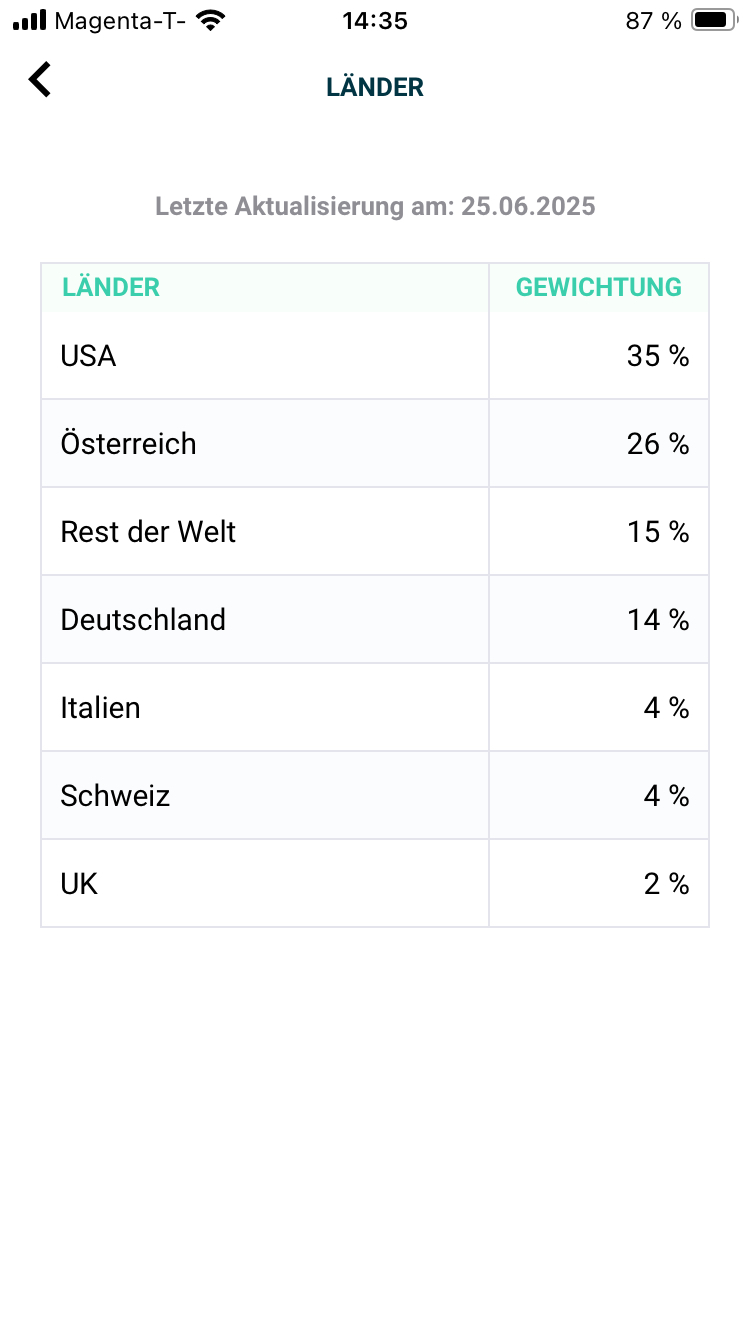The width and height of the screenshot is (750, 1334).
Task: Select the Italien table row
Action: pyautogui.click(x=375, y=707)
